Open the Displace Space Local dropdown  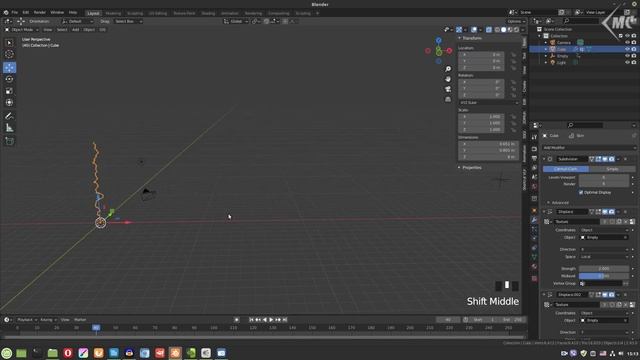pos(604,257)
